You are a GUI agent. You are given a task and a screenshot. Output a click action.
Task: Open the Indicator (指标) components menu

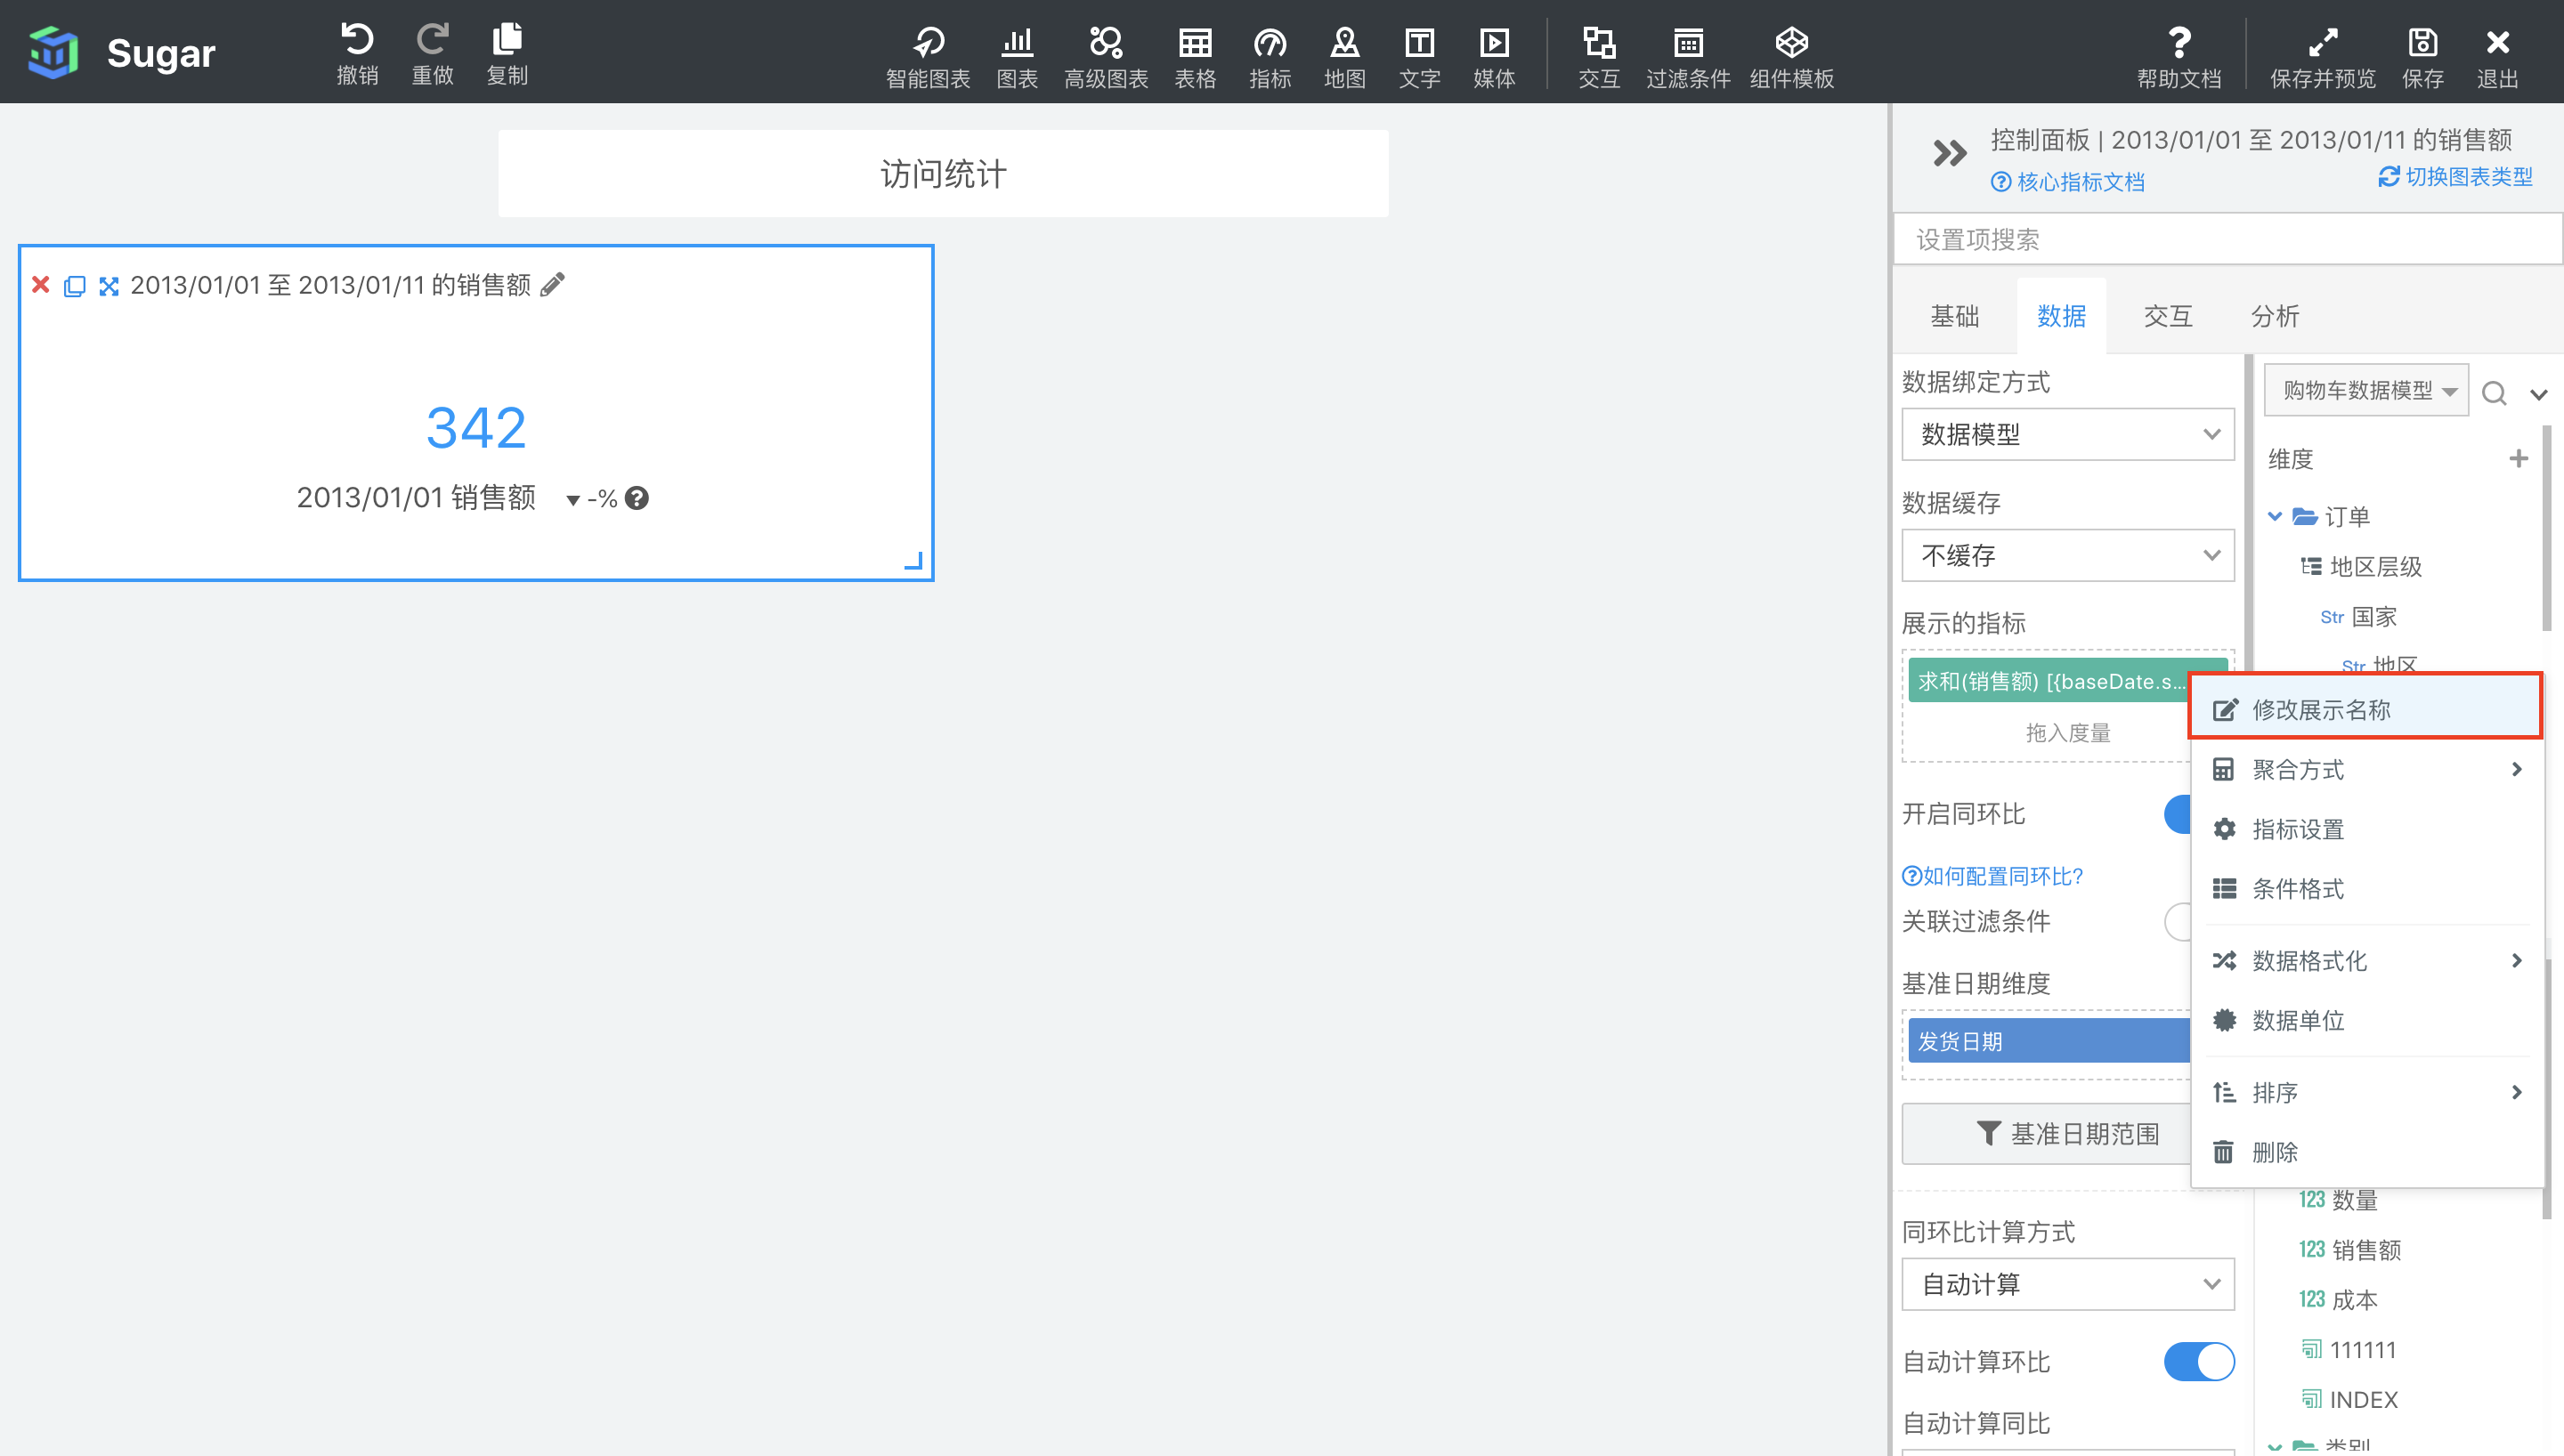pyautogui.click(x=1270, y=58)
